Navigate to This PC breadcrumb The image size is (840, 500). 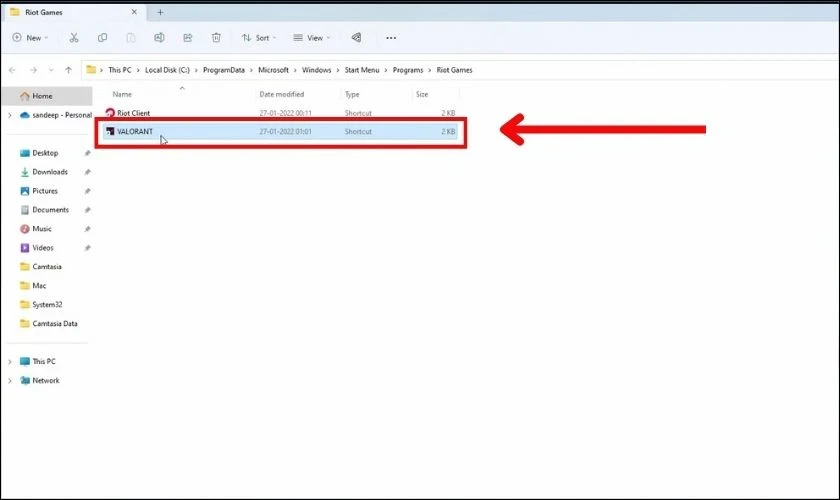tap(119, 70)
